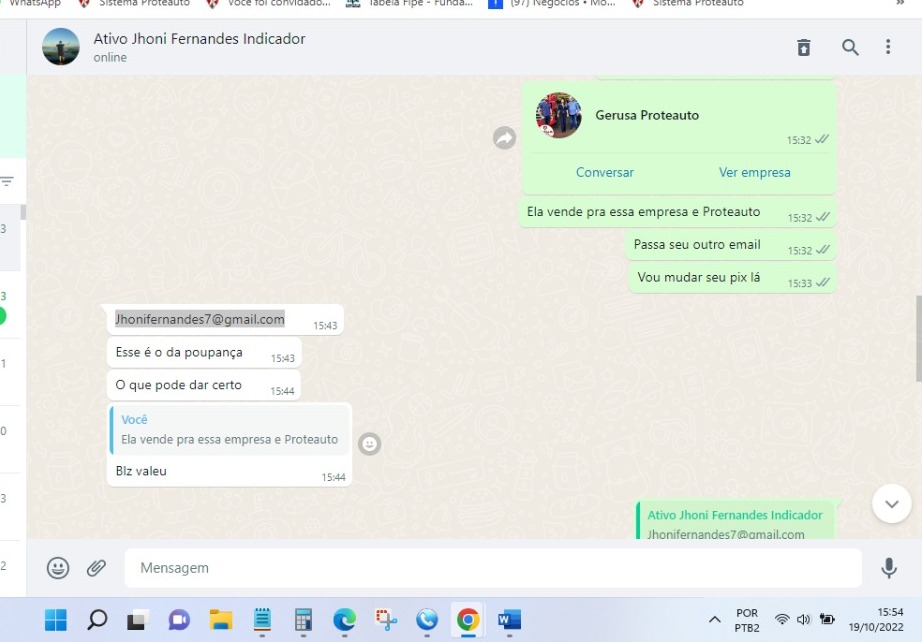Type in the Mensagem input field
Image resolution: width=922 pixels, height=642 pixels.
pyautogui.click(x=490, y=568)
